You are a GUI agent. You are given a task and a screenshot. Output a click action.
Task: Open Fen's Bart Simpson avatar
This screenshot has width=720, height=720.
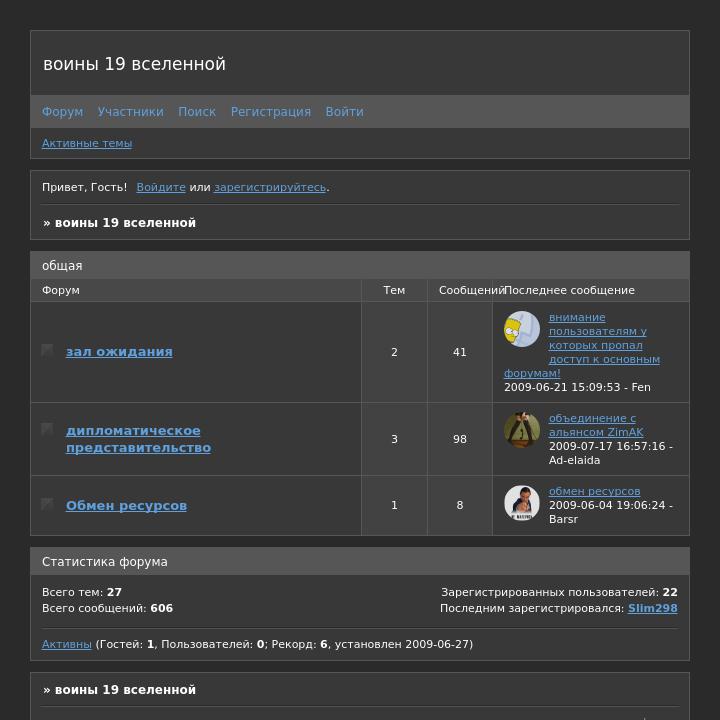click(522, 329)
